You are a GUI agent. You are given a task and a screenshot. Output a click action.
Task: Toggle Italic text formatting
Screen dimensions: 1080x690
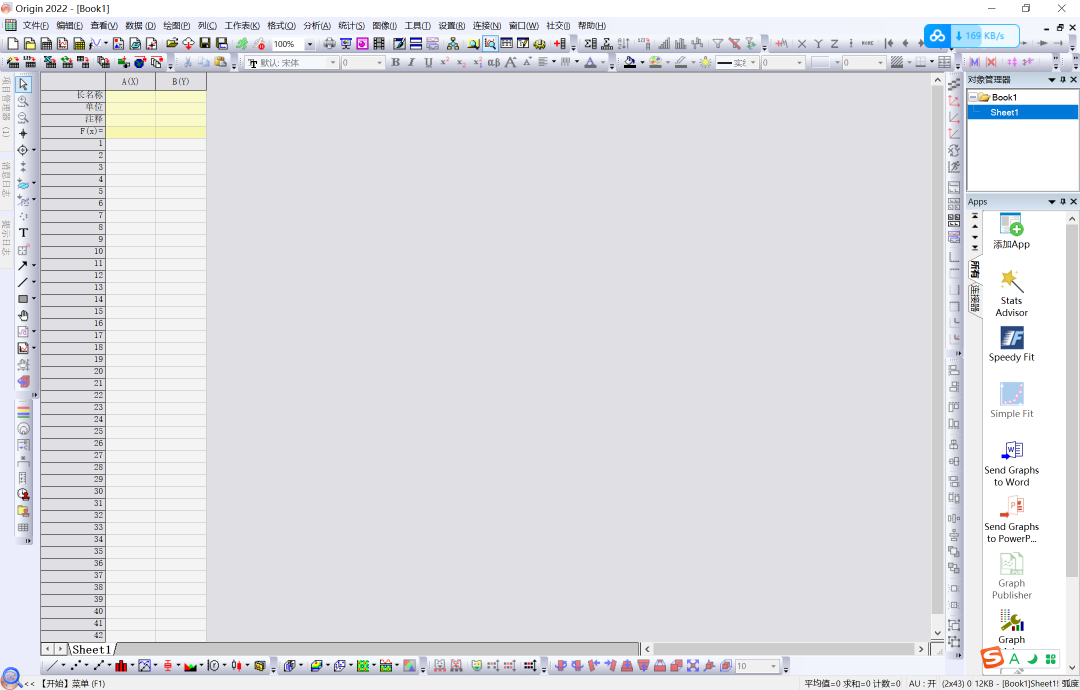[x=411, y=62]
